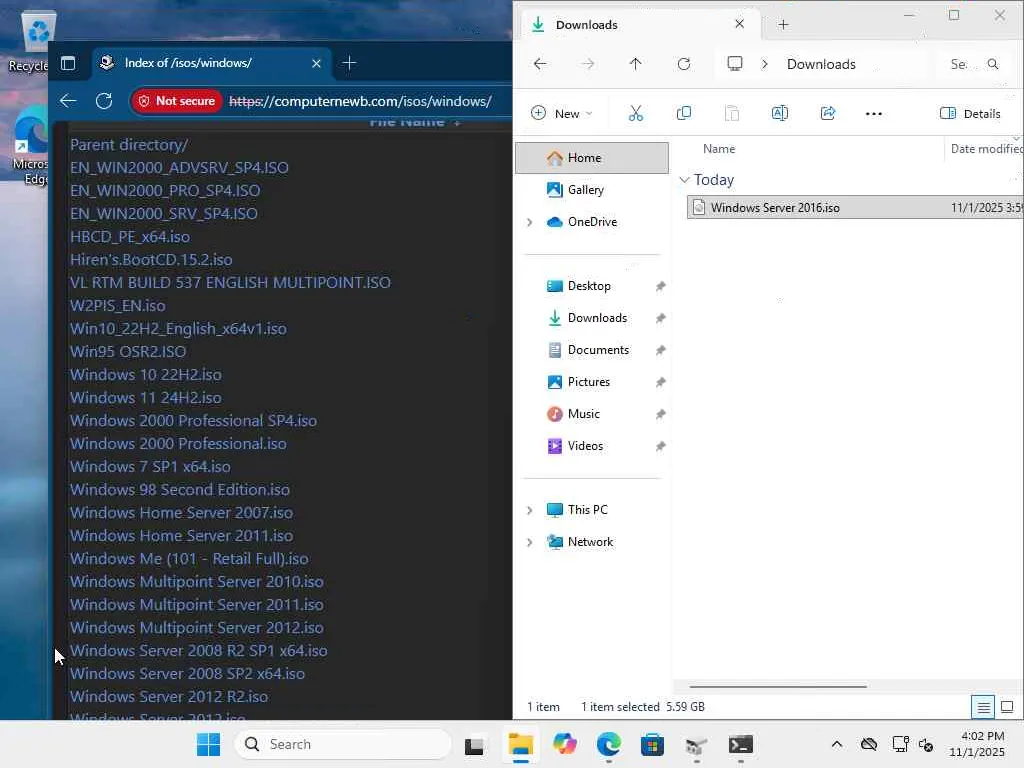Image resolution: width=1024 pixels, height=768 pixels.
Task: Open Win10_22H2_English_x64v1.iso link
Action: (178, 328)
